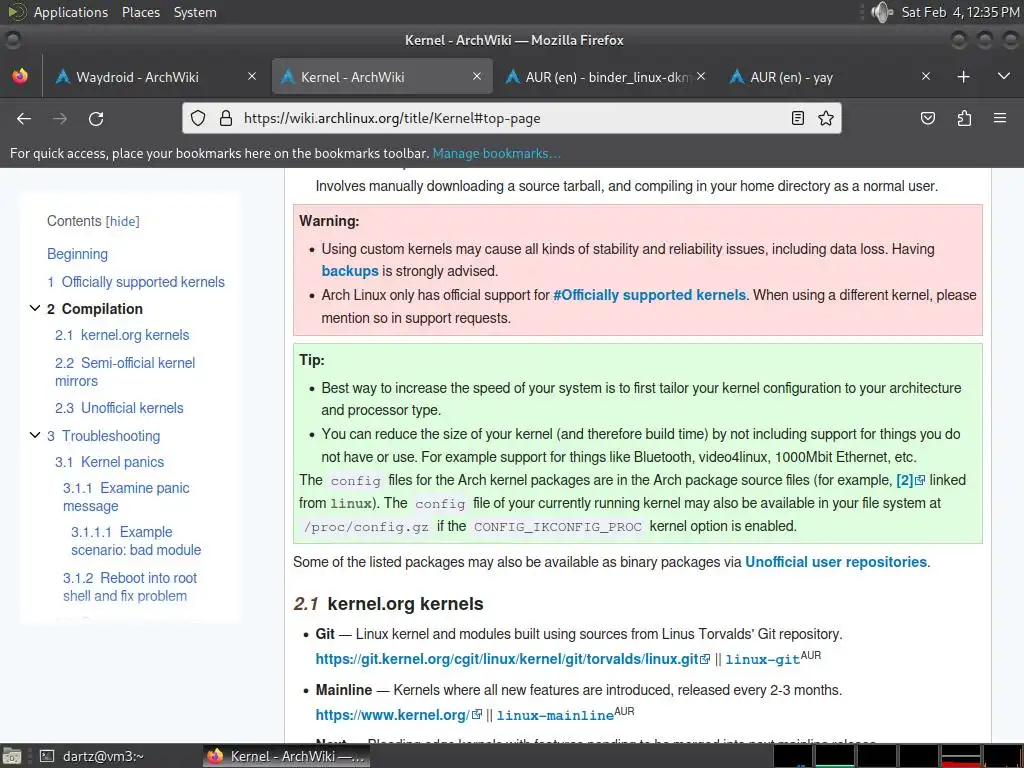Jump to Beginning in contents

click(x=77, y=254)
